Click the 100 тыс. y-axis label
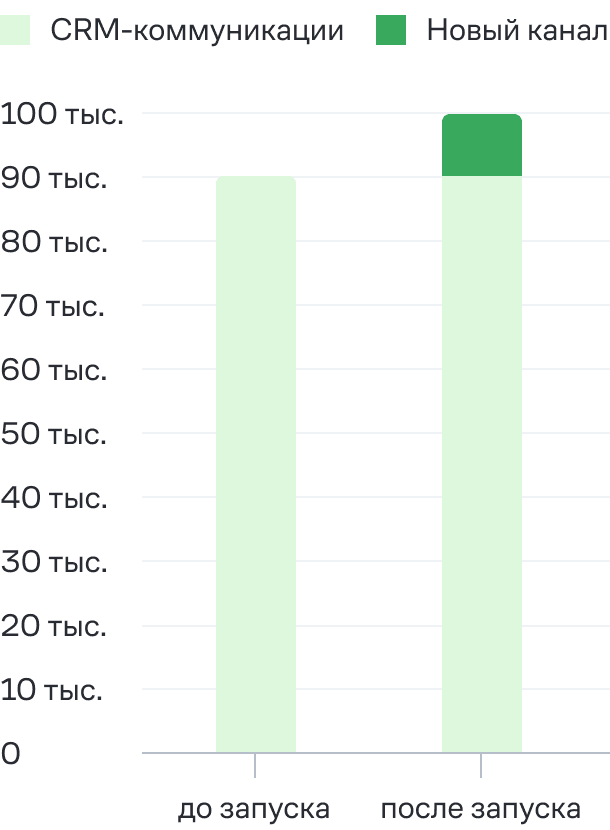This screenshot has height=830, width=610. coord(62,114)
